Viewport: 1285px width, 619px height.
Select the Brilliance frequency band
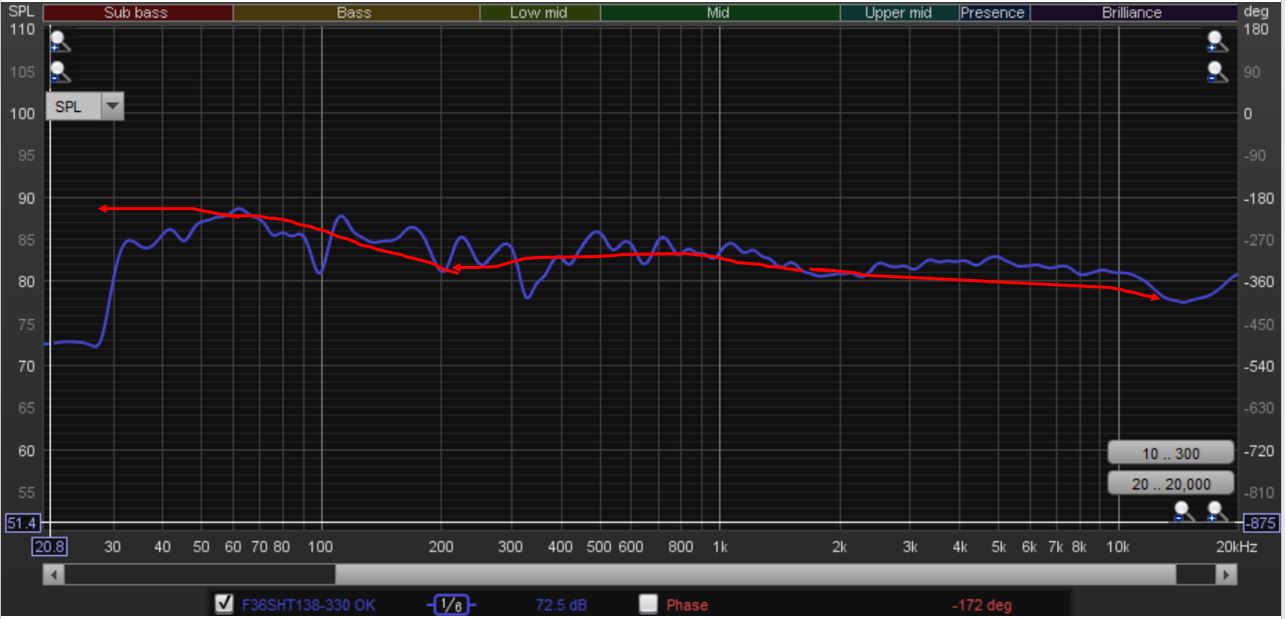pos(1132,13)
